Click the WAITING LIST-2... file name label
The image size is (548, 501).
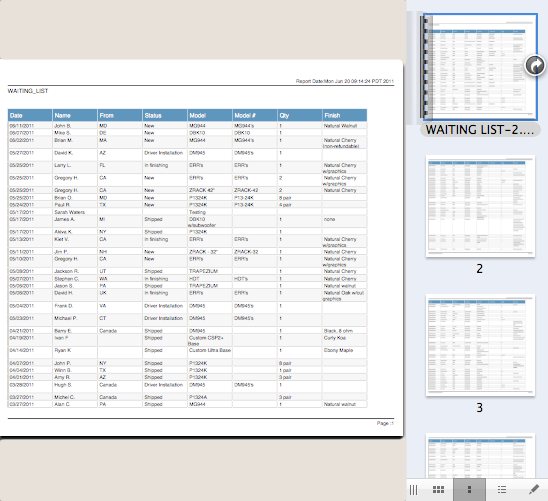[480, 130]
